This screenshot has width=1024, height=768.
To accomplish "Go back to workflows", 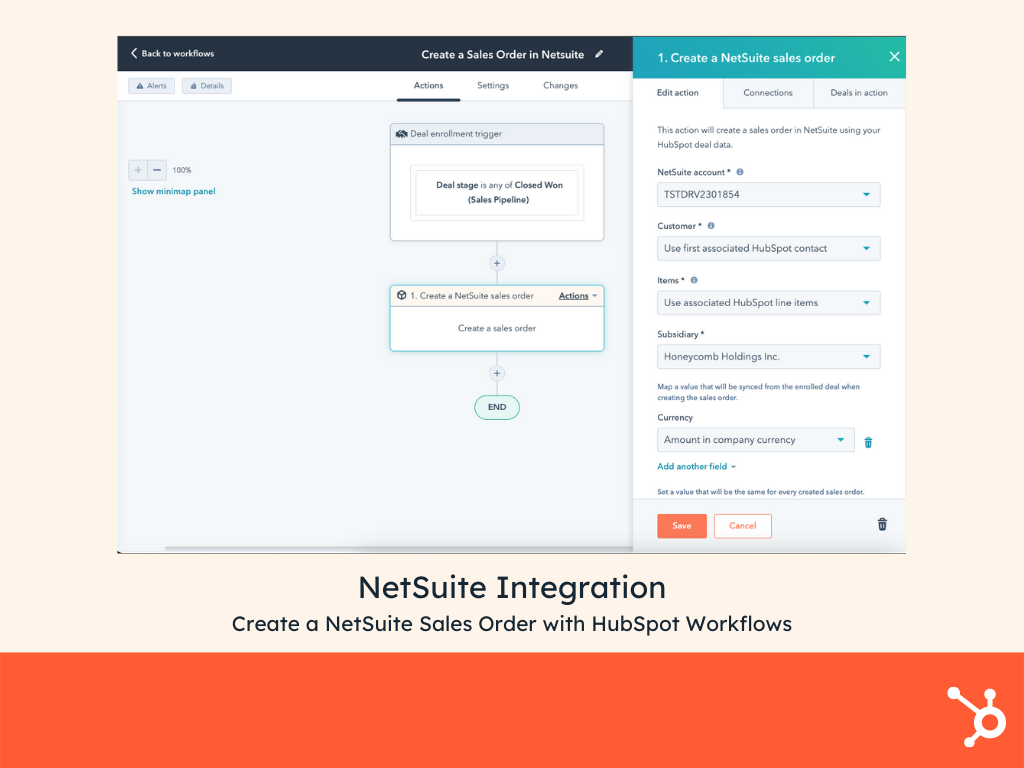I will click(172, 54).
